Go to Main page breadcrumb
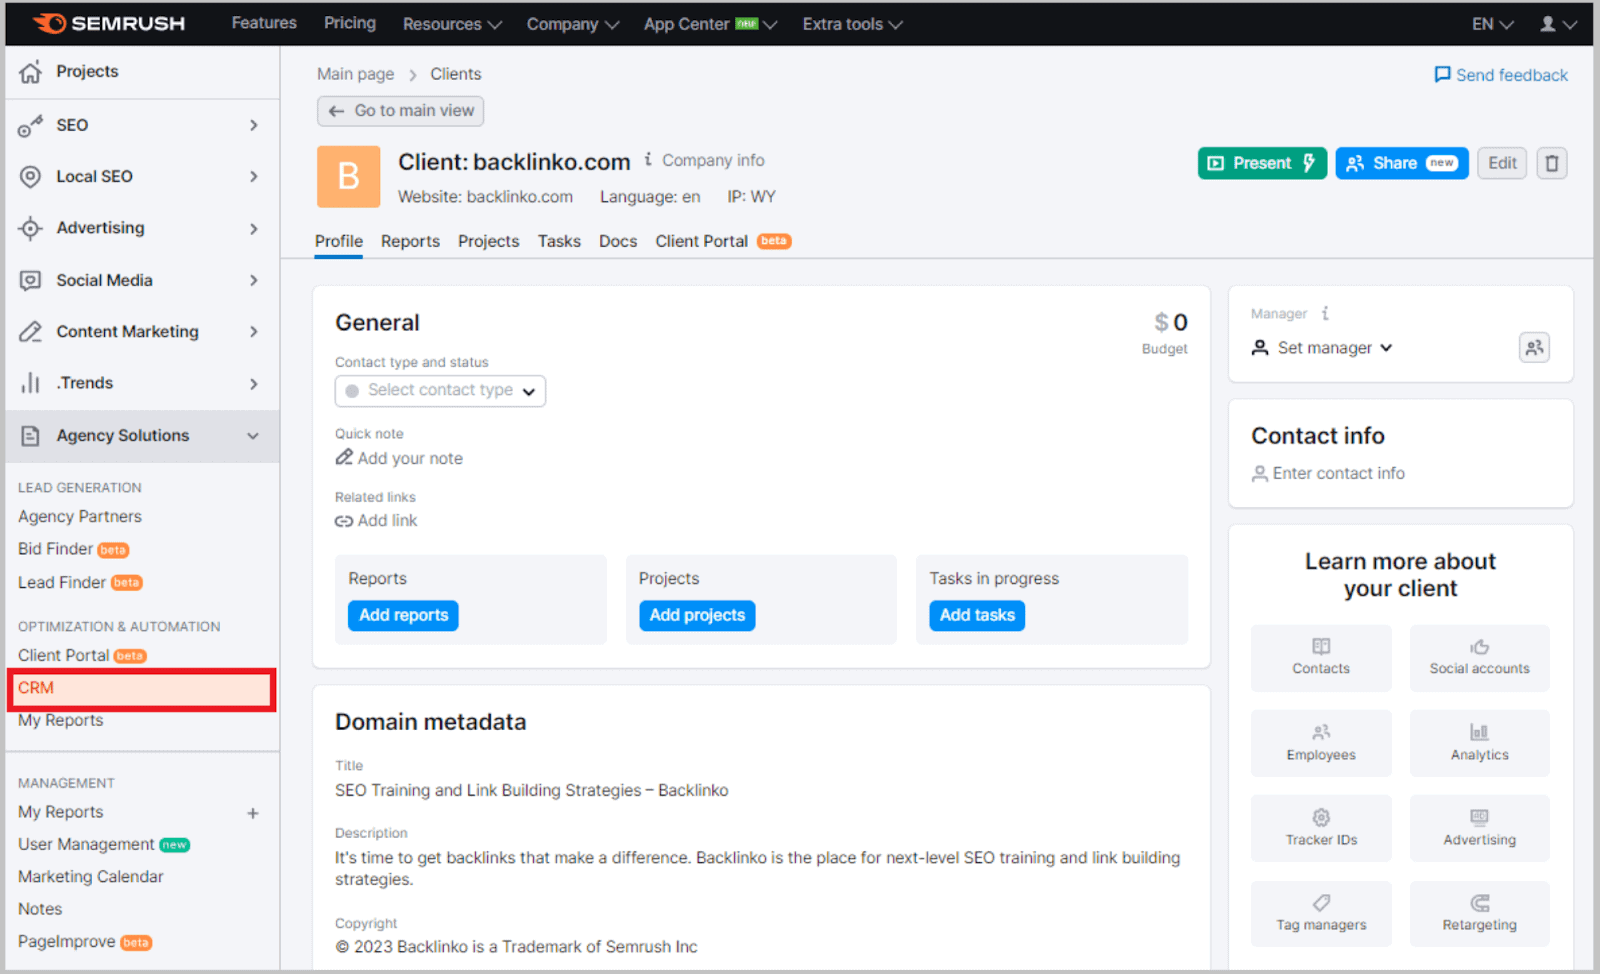 coord(355,74)
